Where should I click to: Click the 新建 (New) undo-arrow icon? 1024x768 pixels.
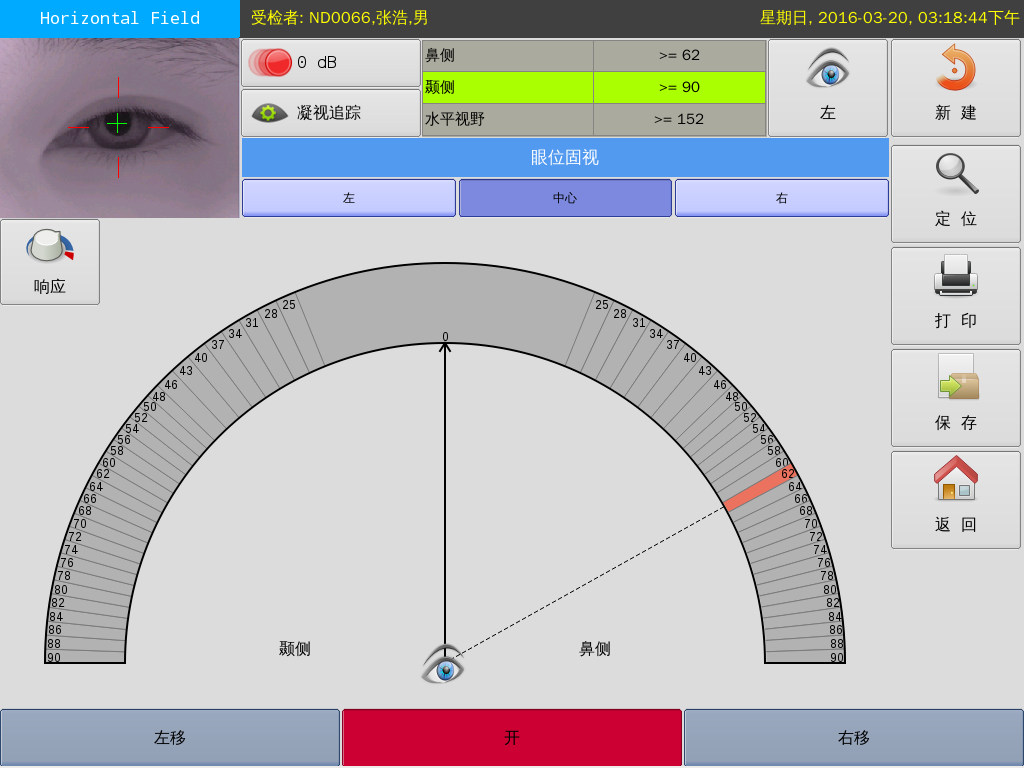tap(955, 70)
